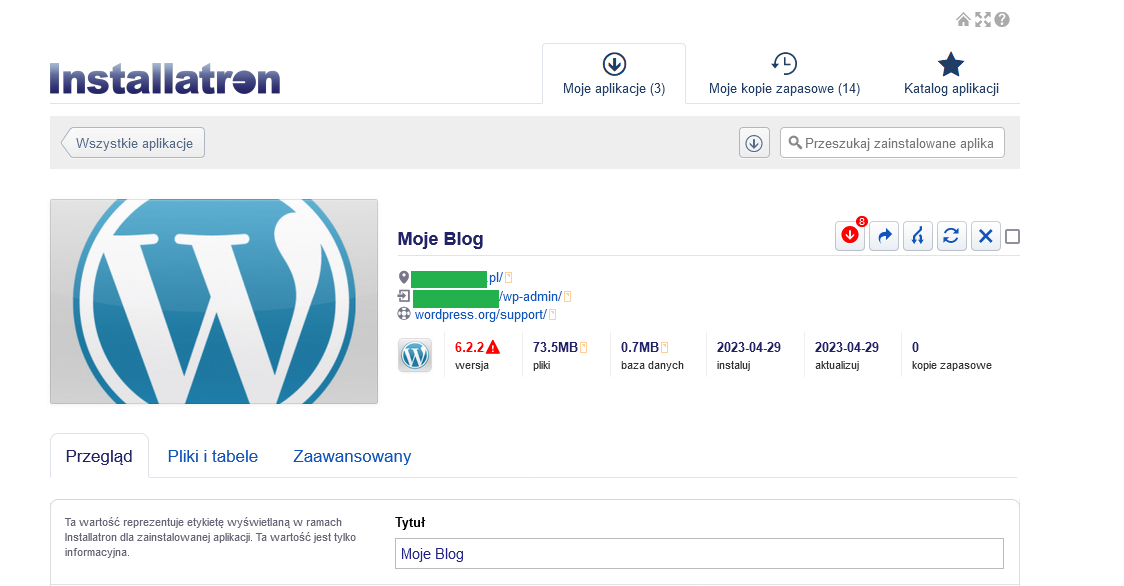Select the Pliki i tabele tab
This screenshot has width=1124, height=586.
(213, 457)
